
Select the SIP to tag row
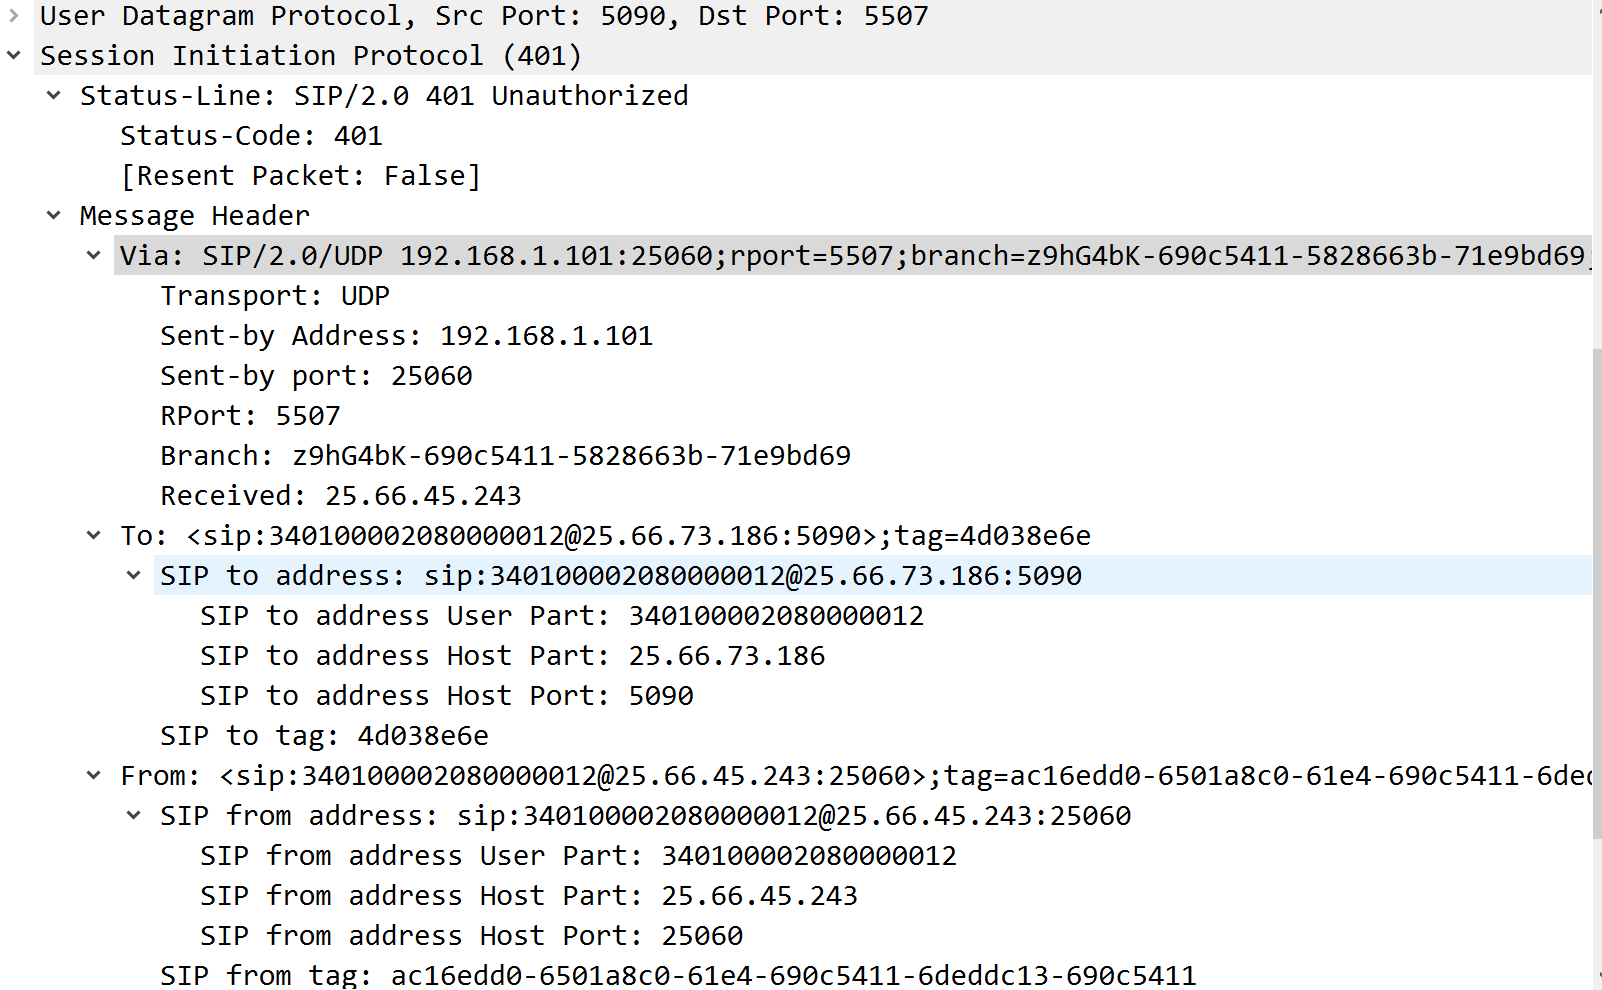tap(324, 736)
